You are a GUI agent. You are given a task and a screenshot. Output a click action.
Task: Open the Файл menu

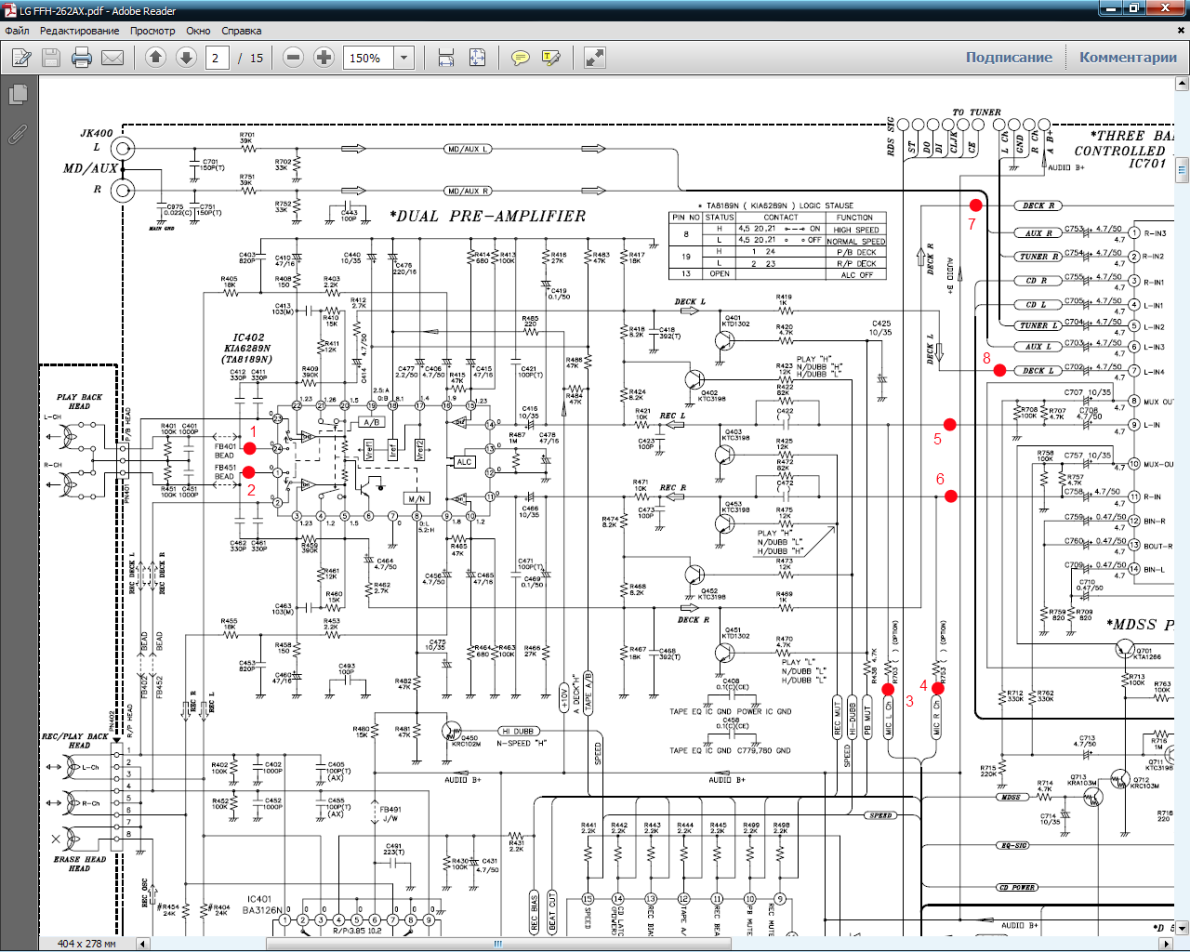16,31
